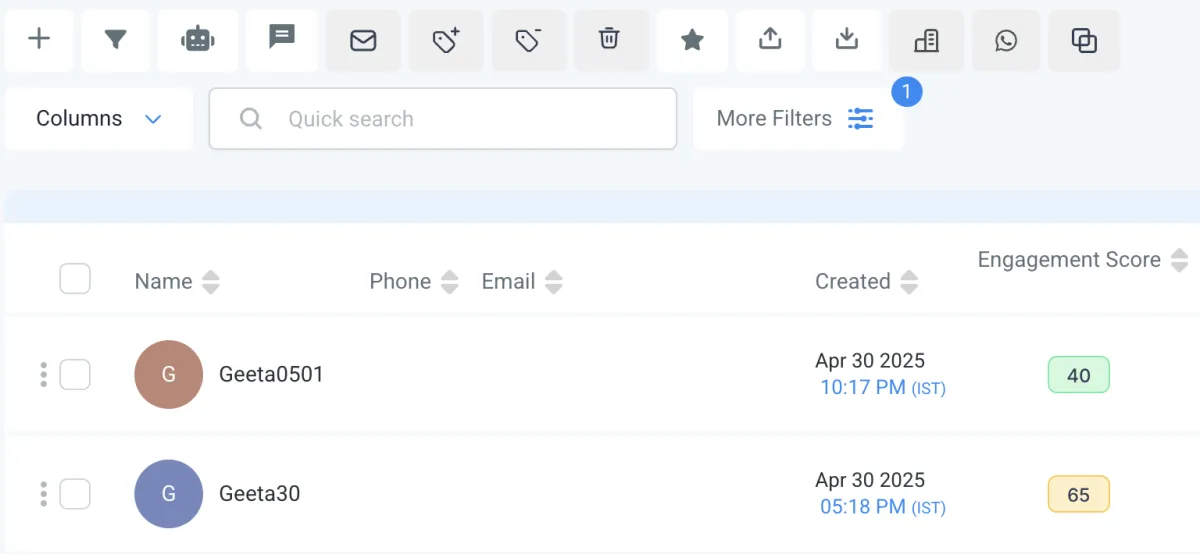Click the robot automation icon
The width and height of the screenshot is (1200, 554).
tap(198, 40)
